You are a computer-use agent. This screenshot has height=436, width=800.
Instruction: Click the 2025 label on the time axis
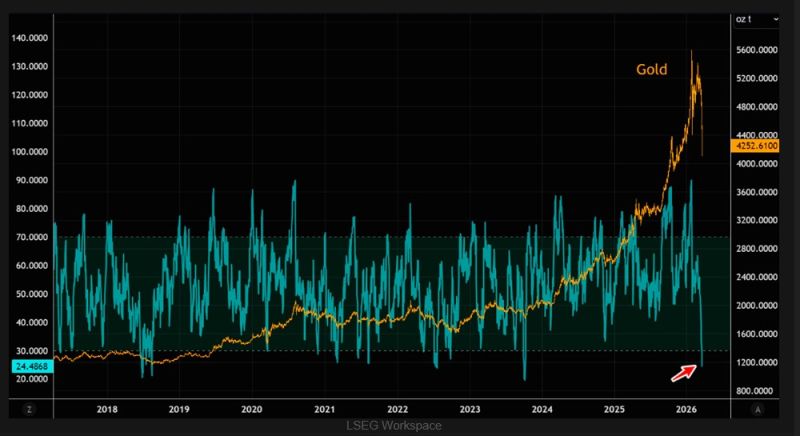point(614,409)
